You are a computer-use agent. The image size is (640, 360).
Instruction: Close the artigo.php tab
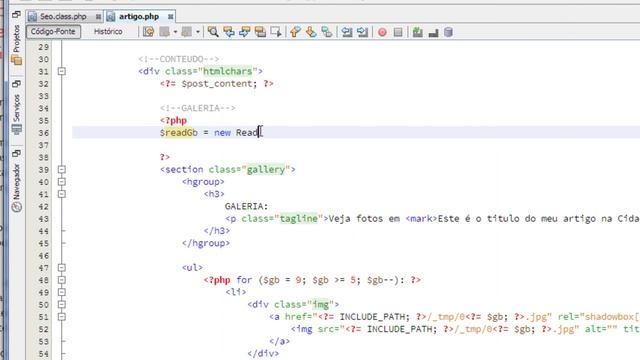(x=171, y=17)
